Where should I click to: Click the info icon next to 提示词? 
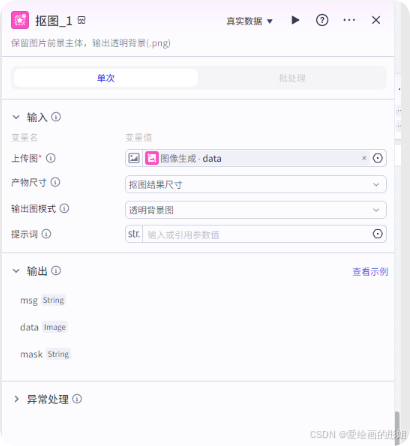pos(46,234)
